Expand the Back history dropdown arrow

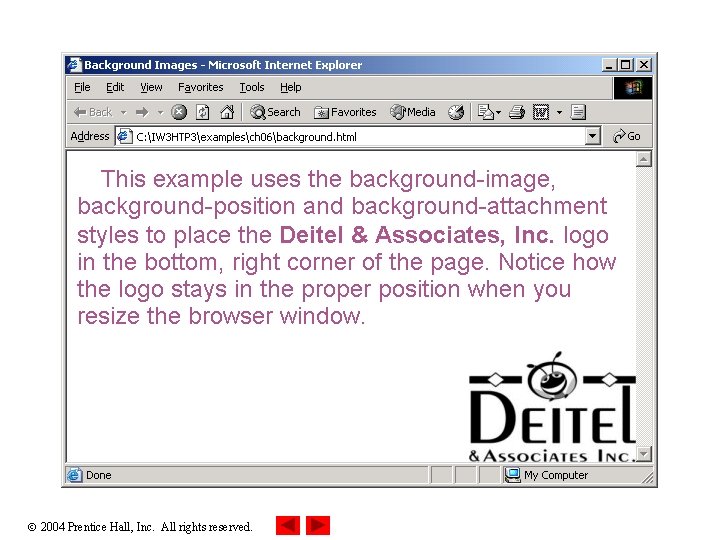(x=124, y=112)
